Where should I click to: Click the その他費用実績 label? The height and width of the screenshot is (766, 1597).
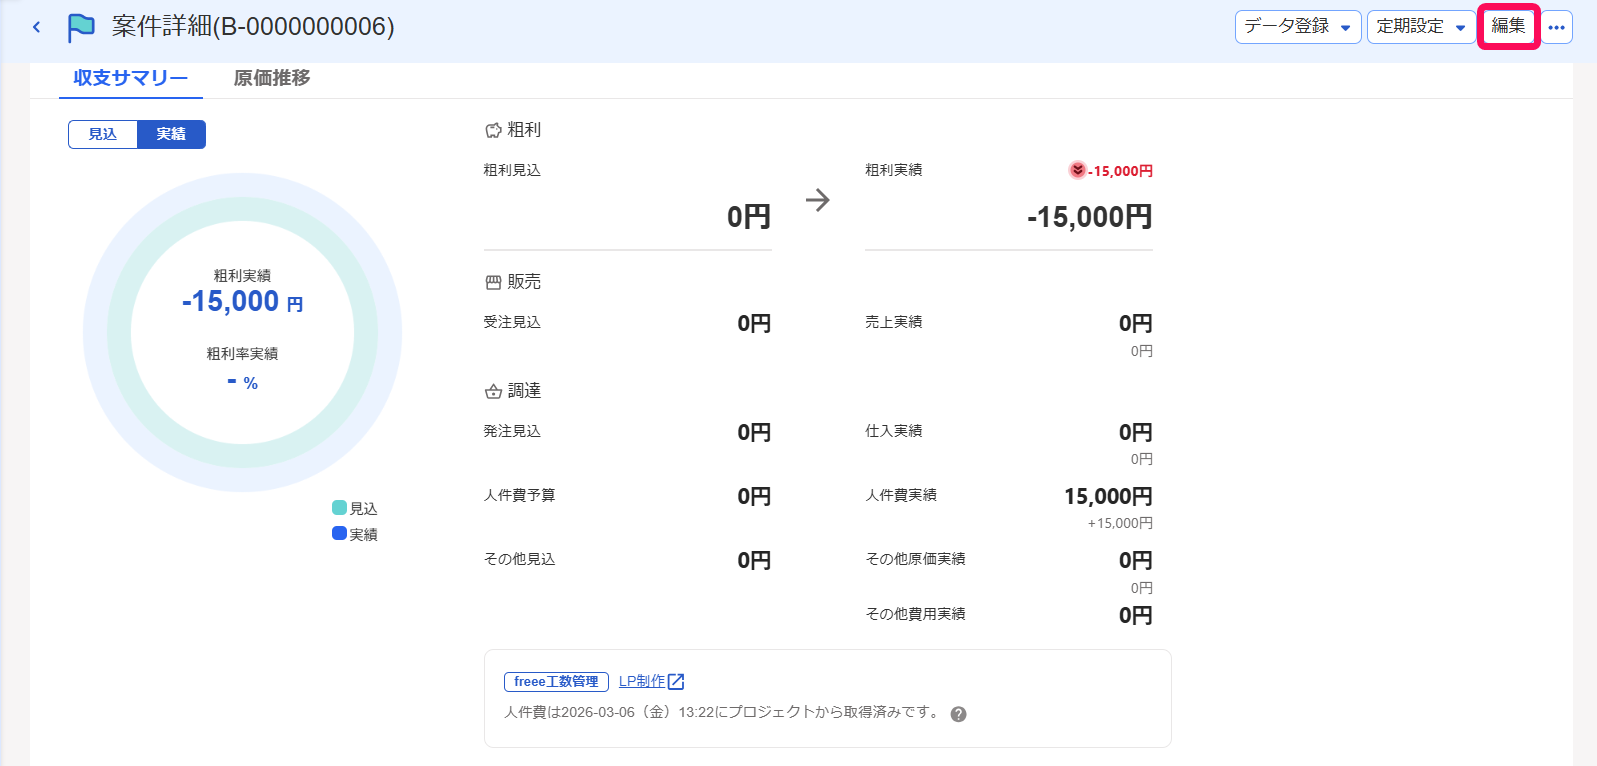pos(915,614)
